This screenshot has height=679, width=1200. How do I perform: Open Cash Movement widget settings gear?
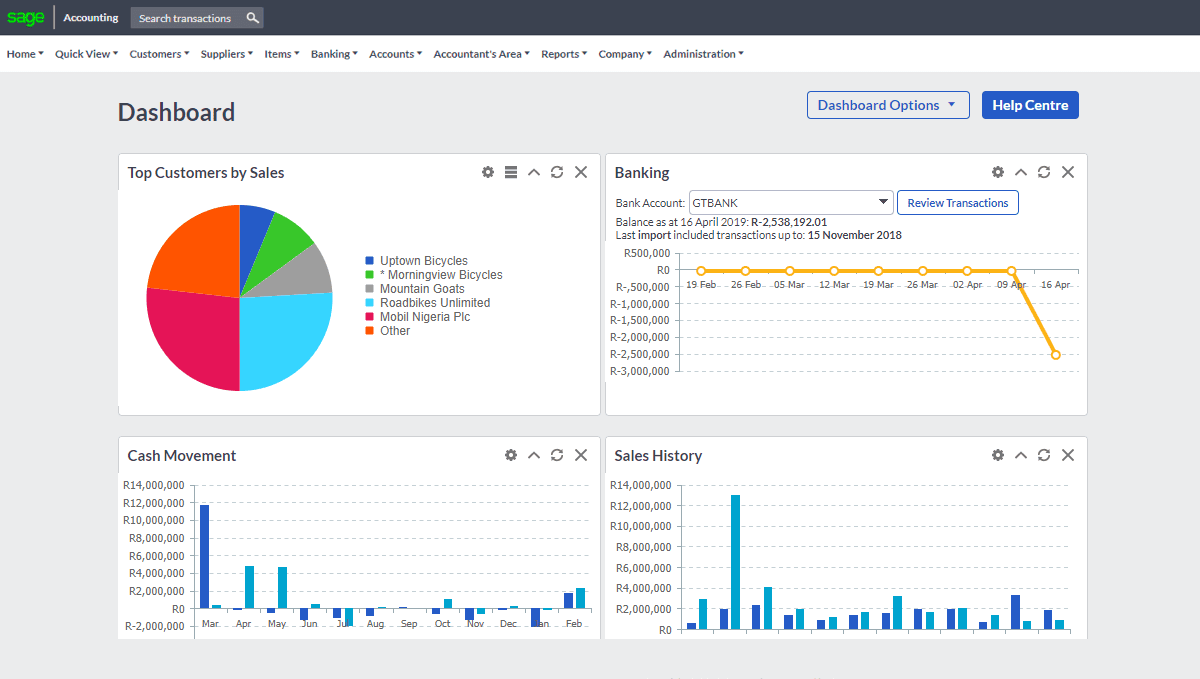coord(510,455)
